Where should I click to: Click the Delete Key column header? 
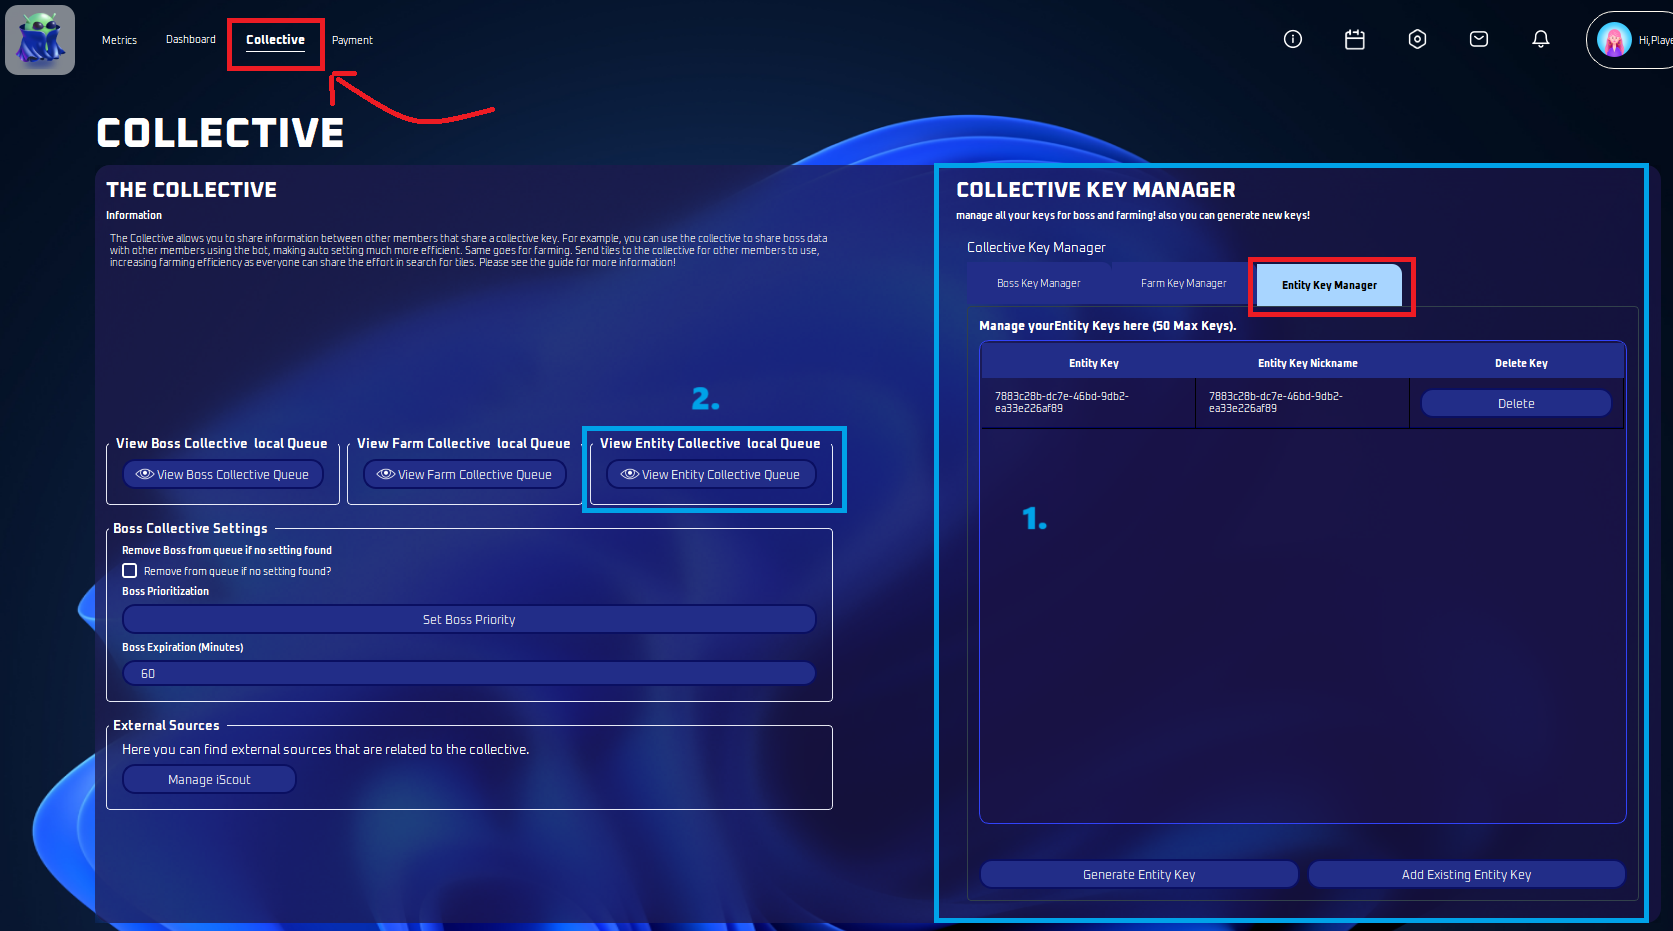pos(1521,363)
